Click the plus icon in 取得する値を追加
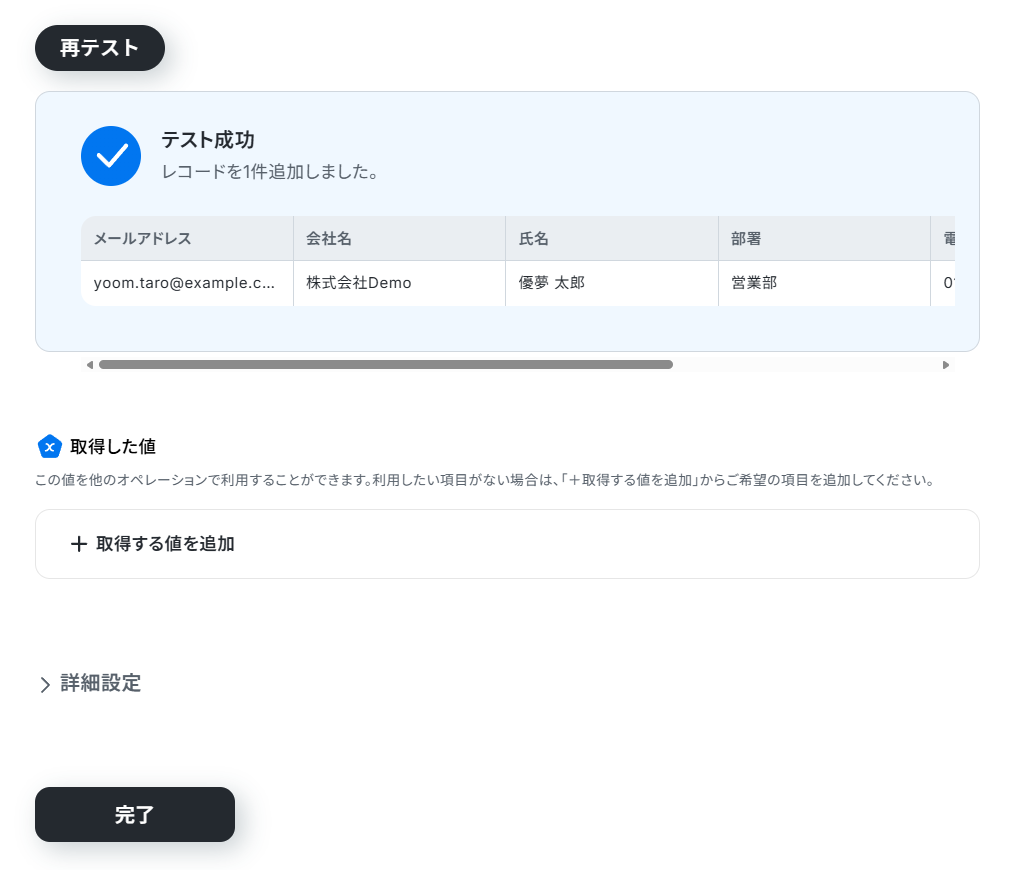This screenshot has width=1010, height=870. 79,544
